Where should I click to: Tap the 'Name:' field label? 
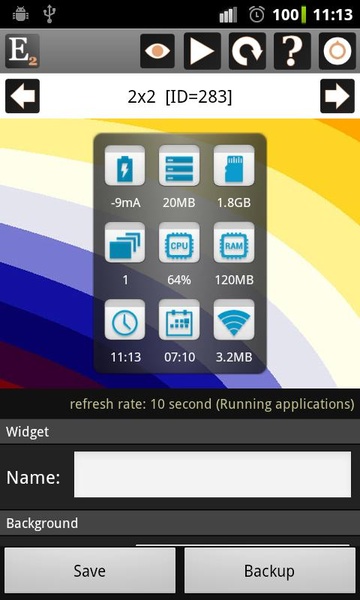click(x=33, y=478)
